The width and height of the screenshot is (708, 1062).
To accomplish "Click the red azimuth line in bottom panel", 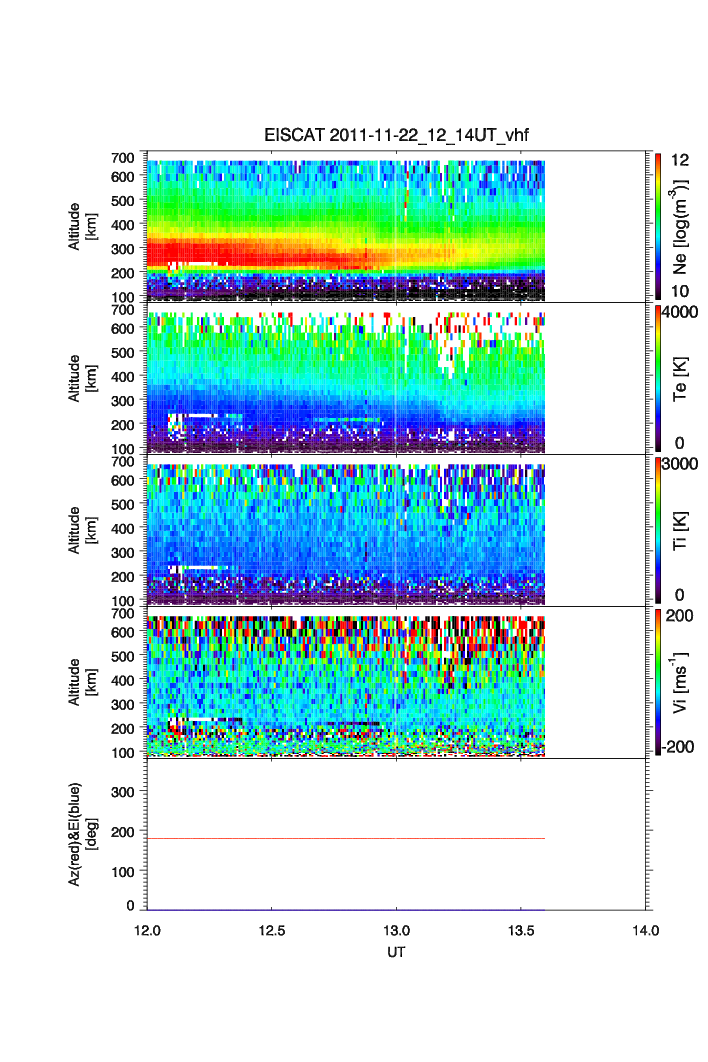I will coord(346,838).
